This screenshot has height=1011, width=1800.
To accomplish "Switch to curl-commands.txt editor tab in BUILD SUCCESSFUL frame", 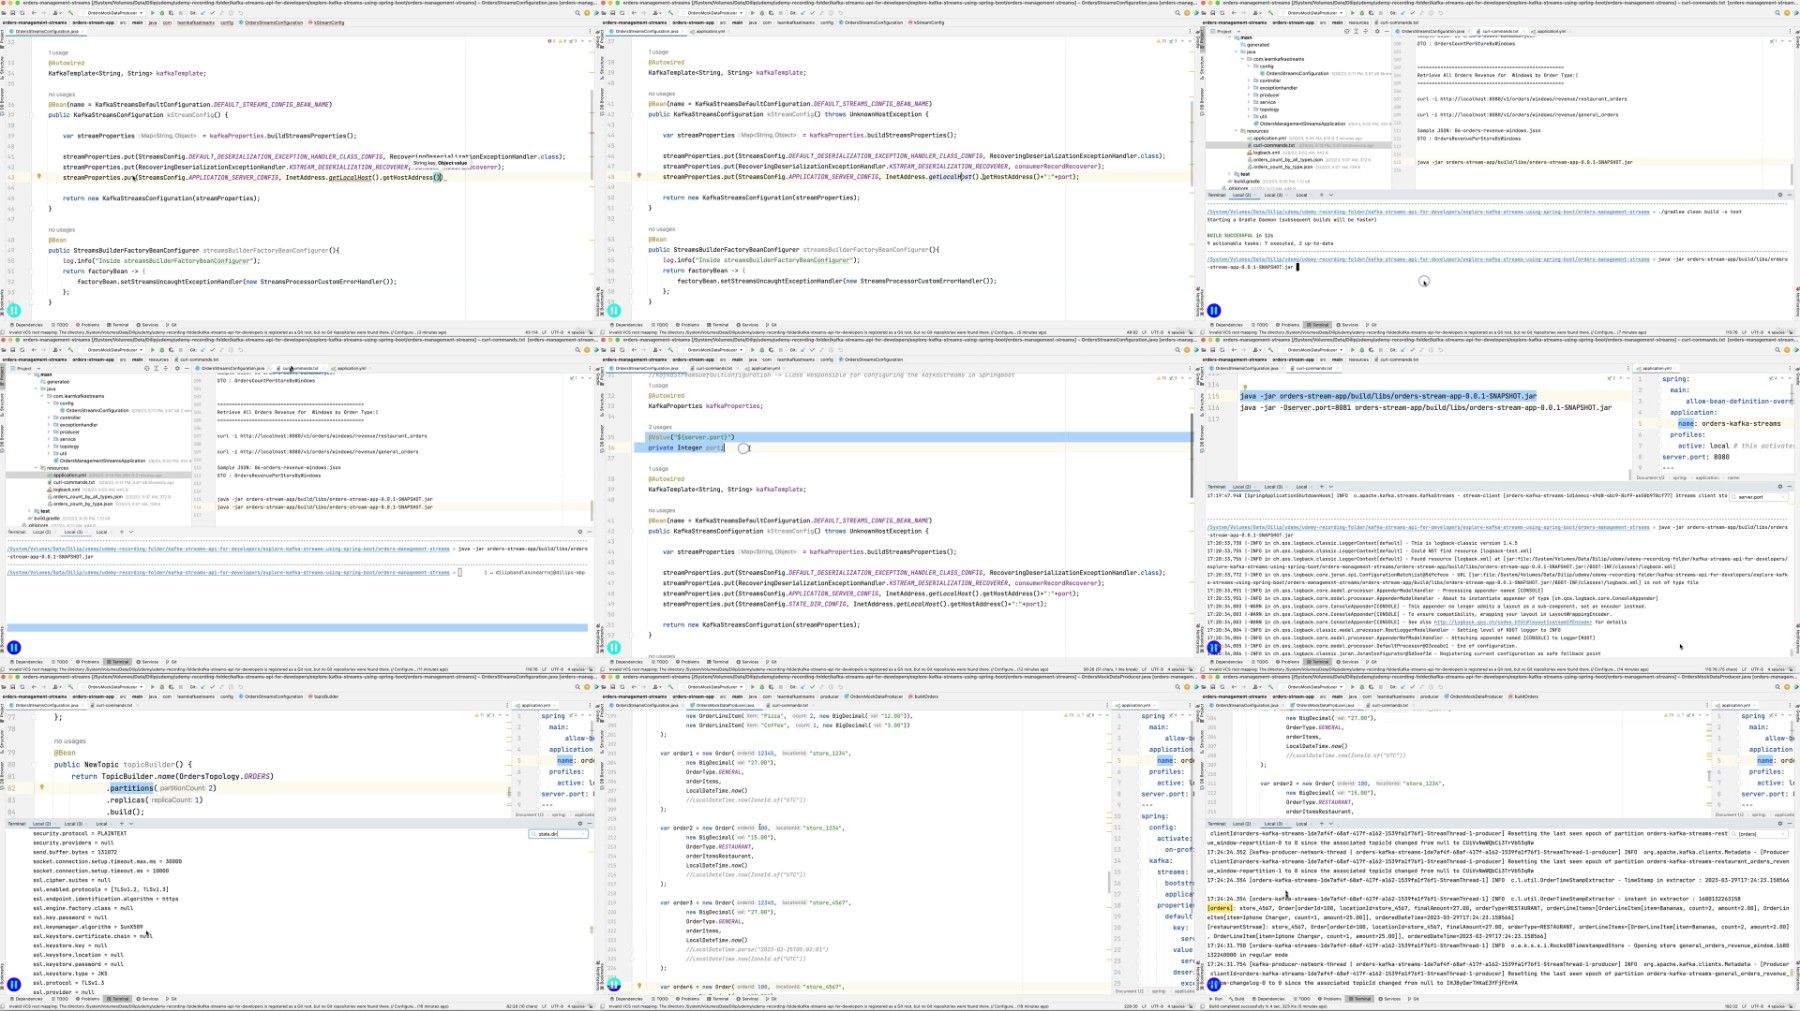I will pos(1500,31).
